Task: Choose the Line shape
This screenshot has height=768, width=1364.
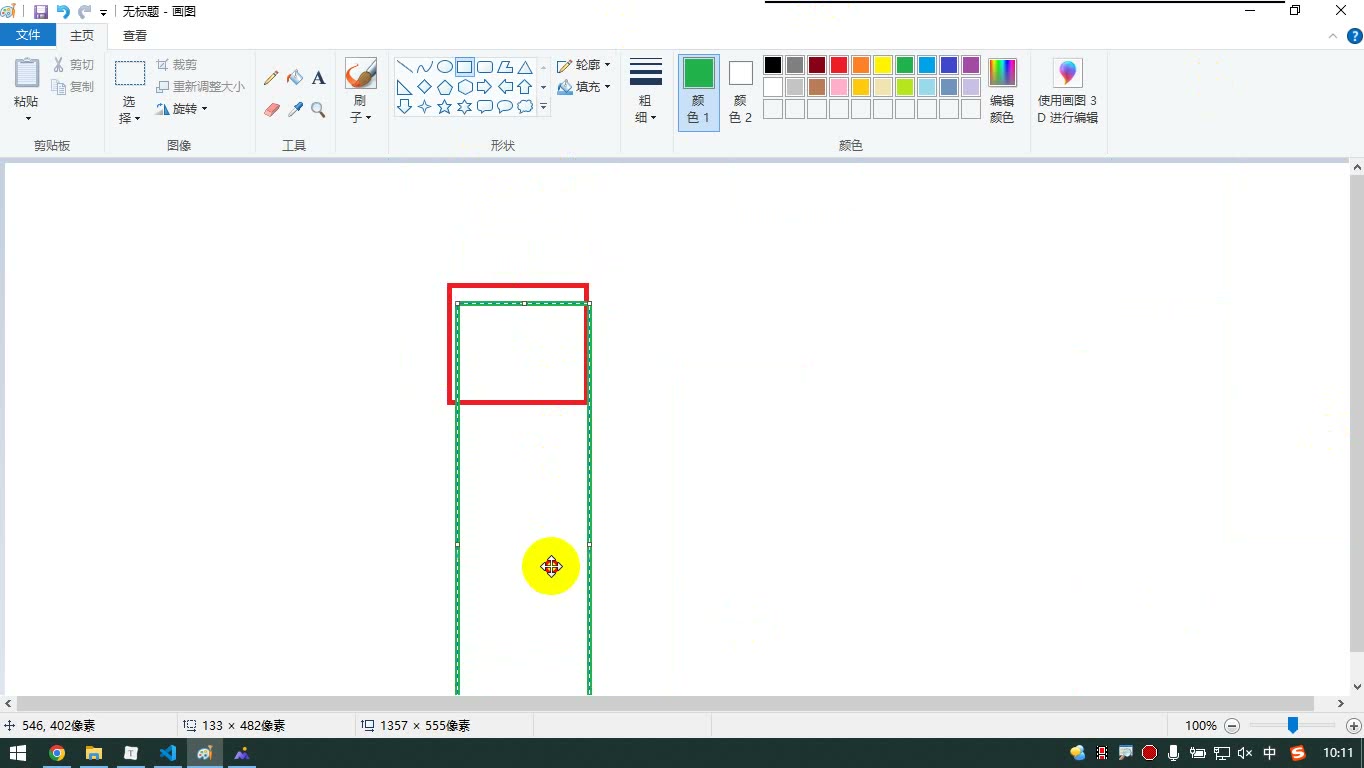Action: pos(405,68)
